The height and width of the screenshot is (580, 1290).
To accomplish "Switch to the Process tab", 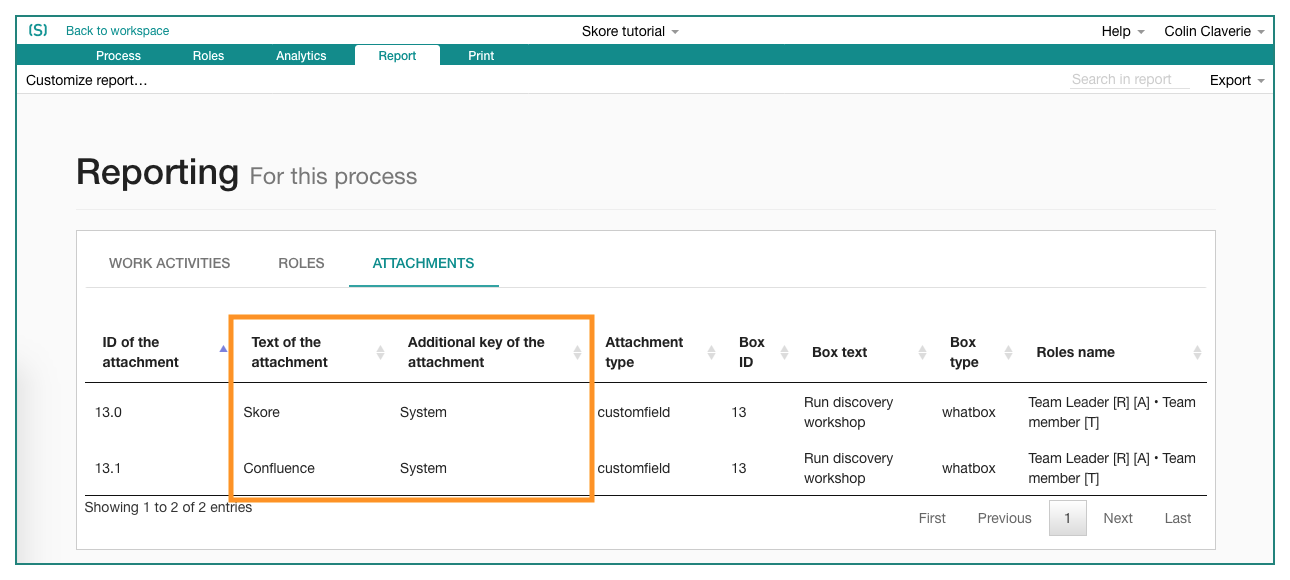I will tap(118, 56).
